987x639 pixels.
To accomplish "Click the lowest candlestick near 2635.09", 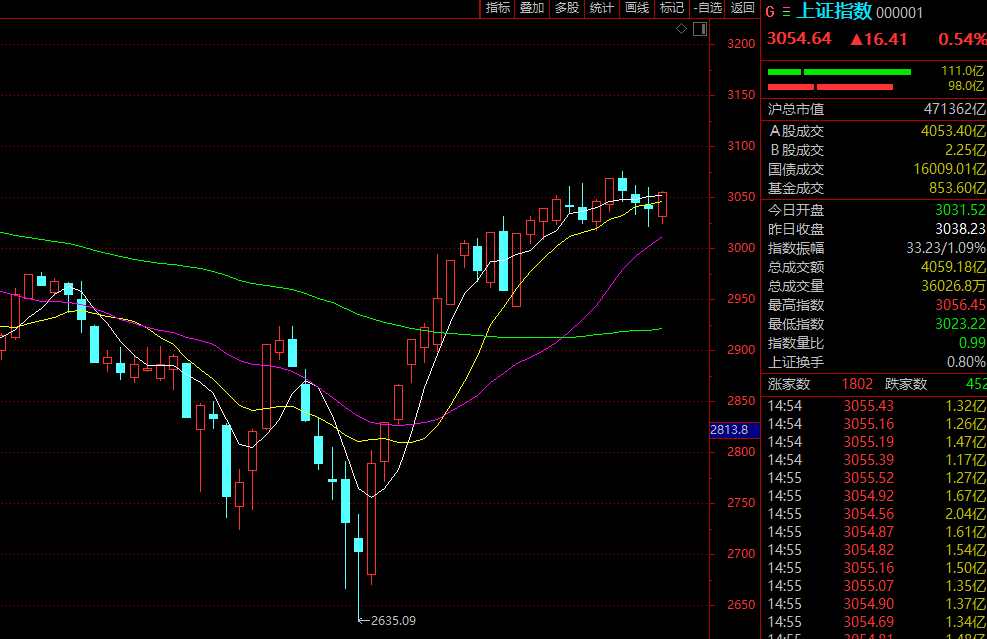I will (358, 545).
